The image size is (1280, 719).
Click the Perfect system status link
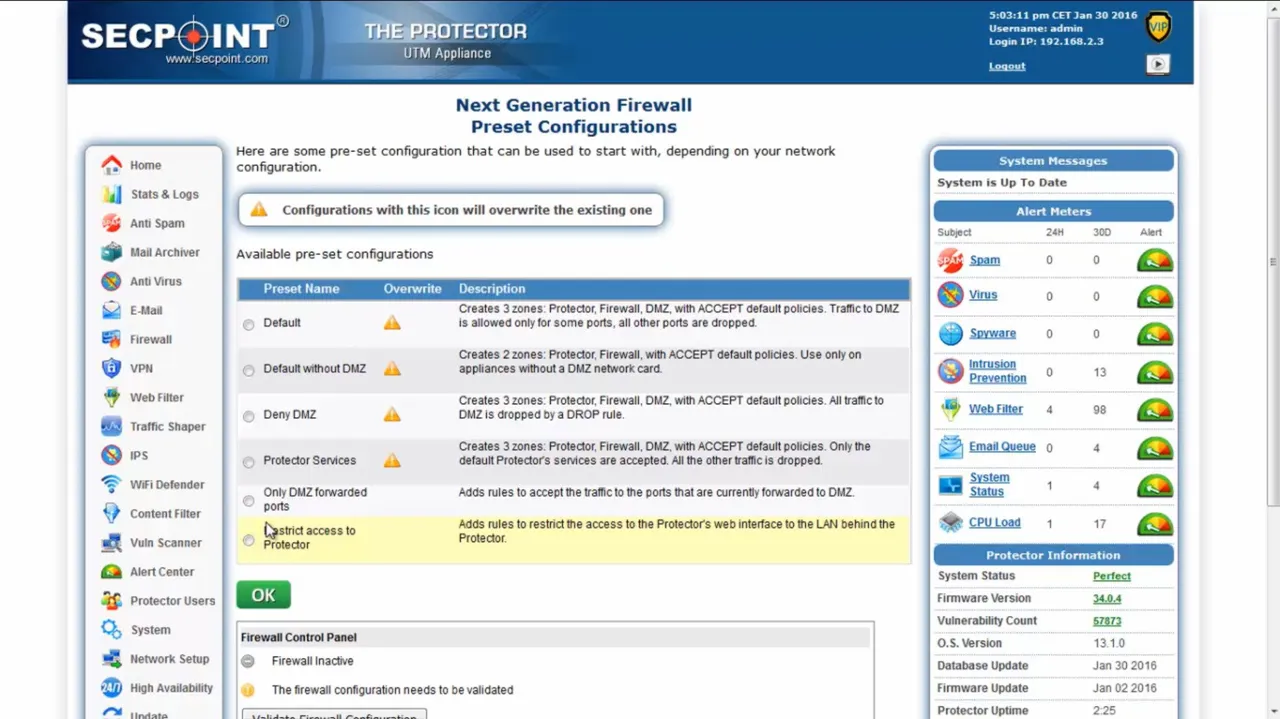[1112, 576]
